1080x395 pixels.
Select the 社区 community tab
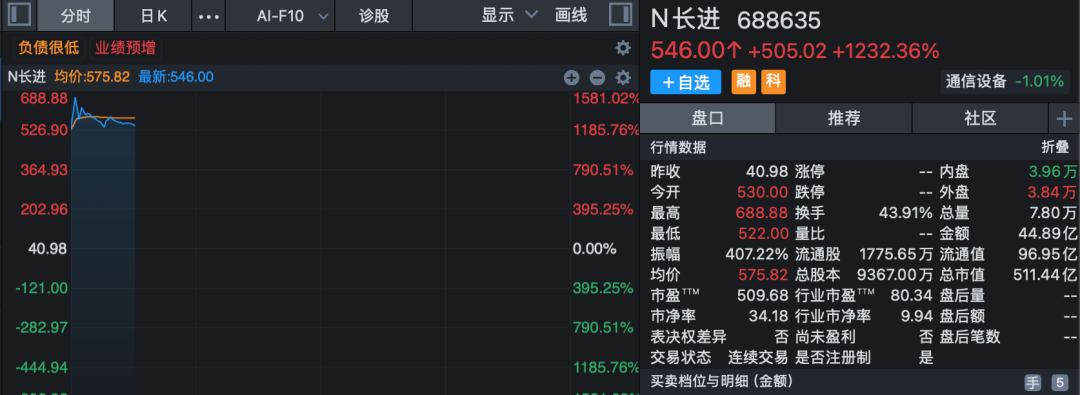tap(980, 119)
